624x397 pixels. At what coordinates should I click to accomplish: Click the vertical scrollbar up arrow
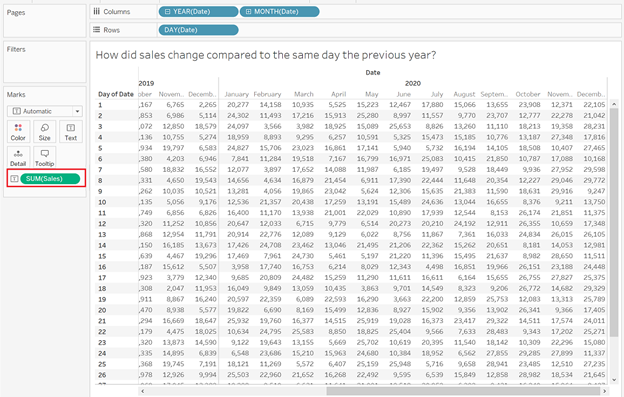pos(614,103)
